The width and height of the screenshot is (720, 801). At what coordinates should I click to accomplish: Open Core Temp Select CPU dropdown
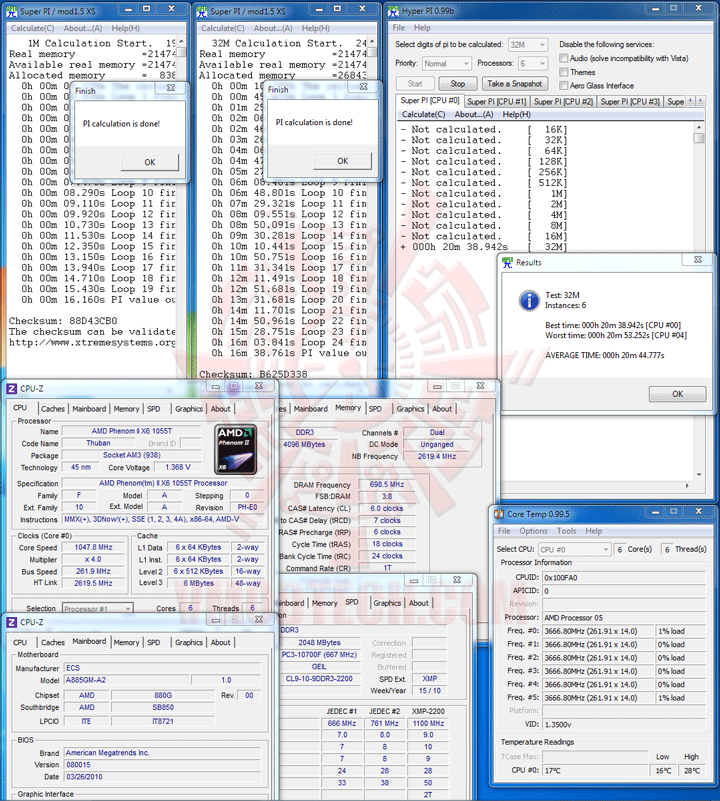pos(574,549)
